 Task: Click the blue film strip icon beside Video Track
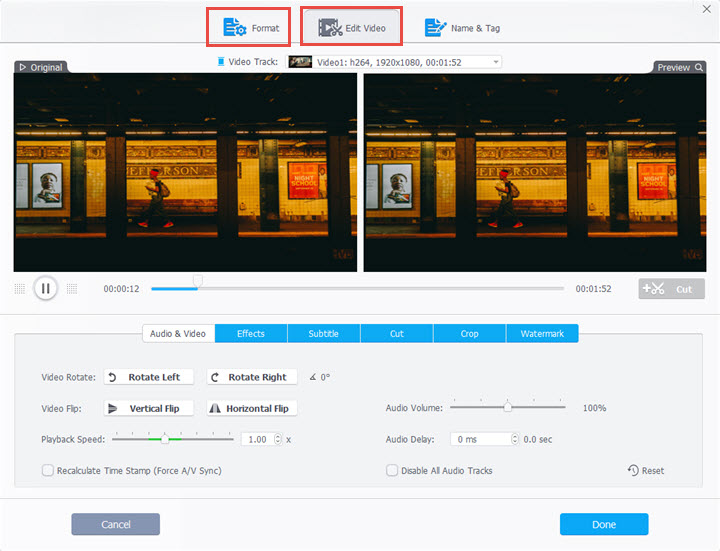(x=221, y=62)
